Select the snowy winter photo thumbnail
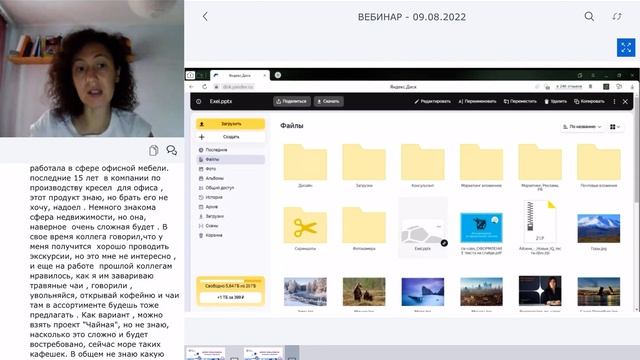The image size is (640, 360). click(305, 292)
